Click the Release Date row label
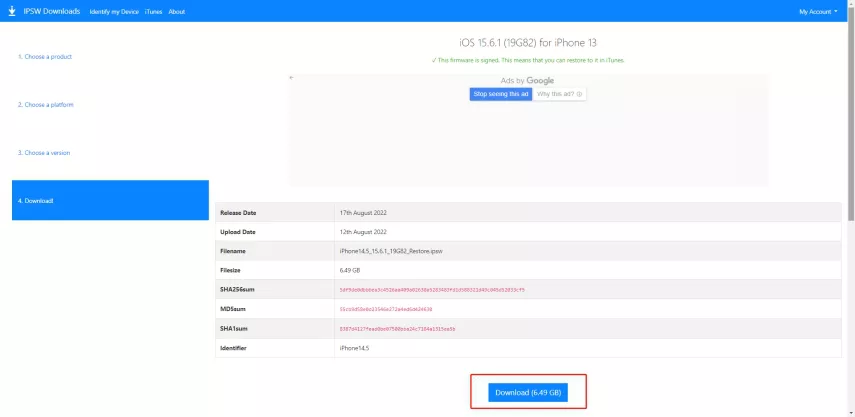 tap(238, 213)
